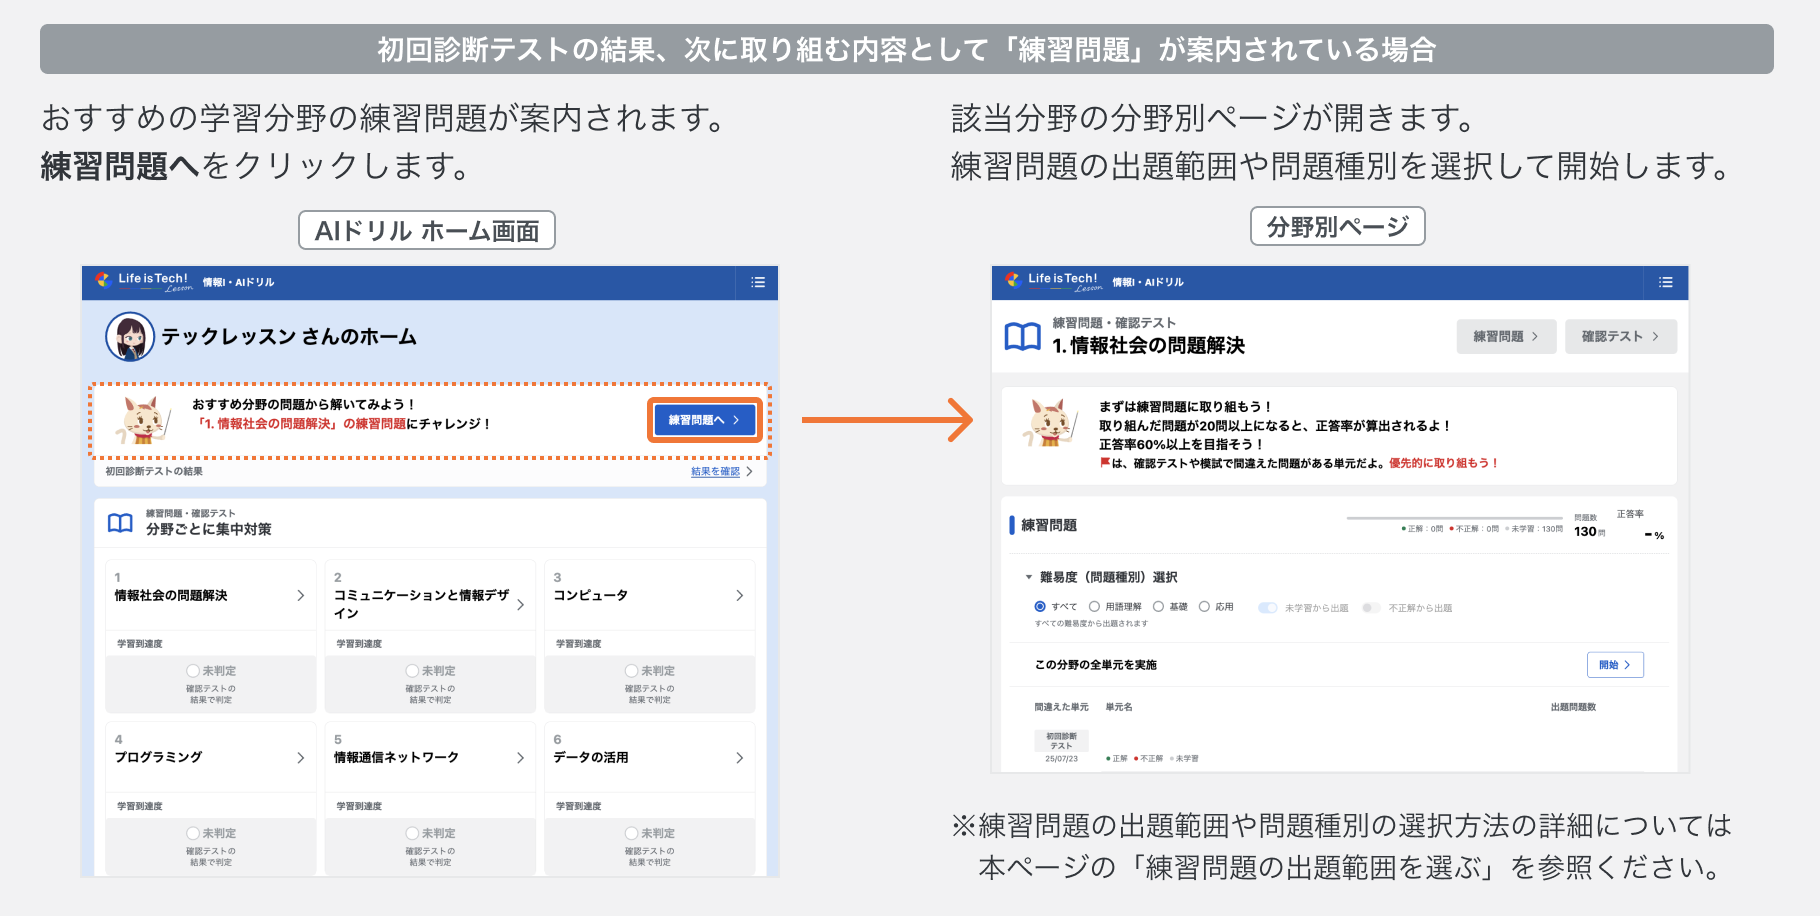Click the cat mascot on 分野別ページ message

pos(1049,422)
